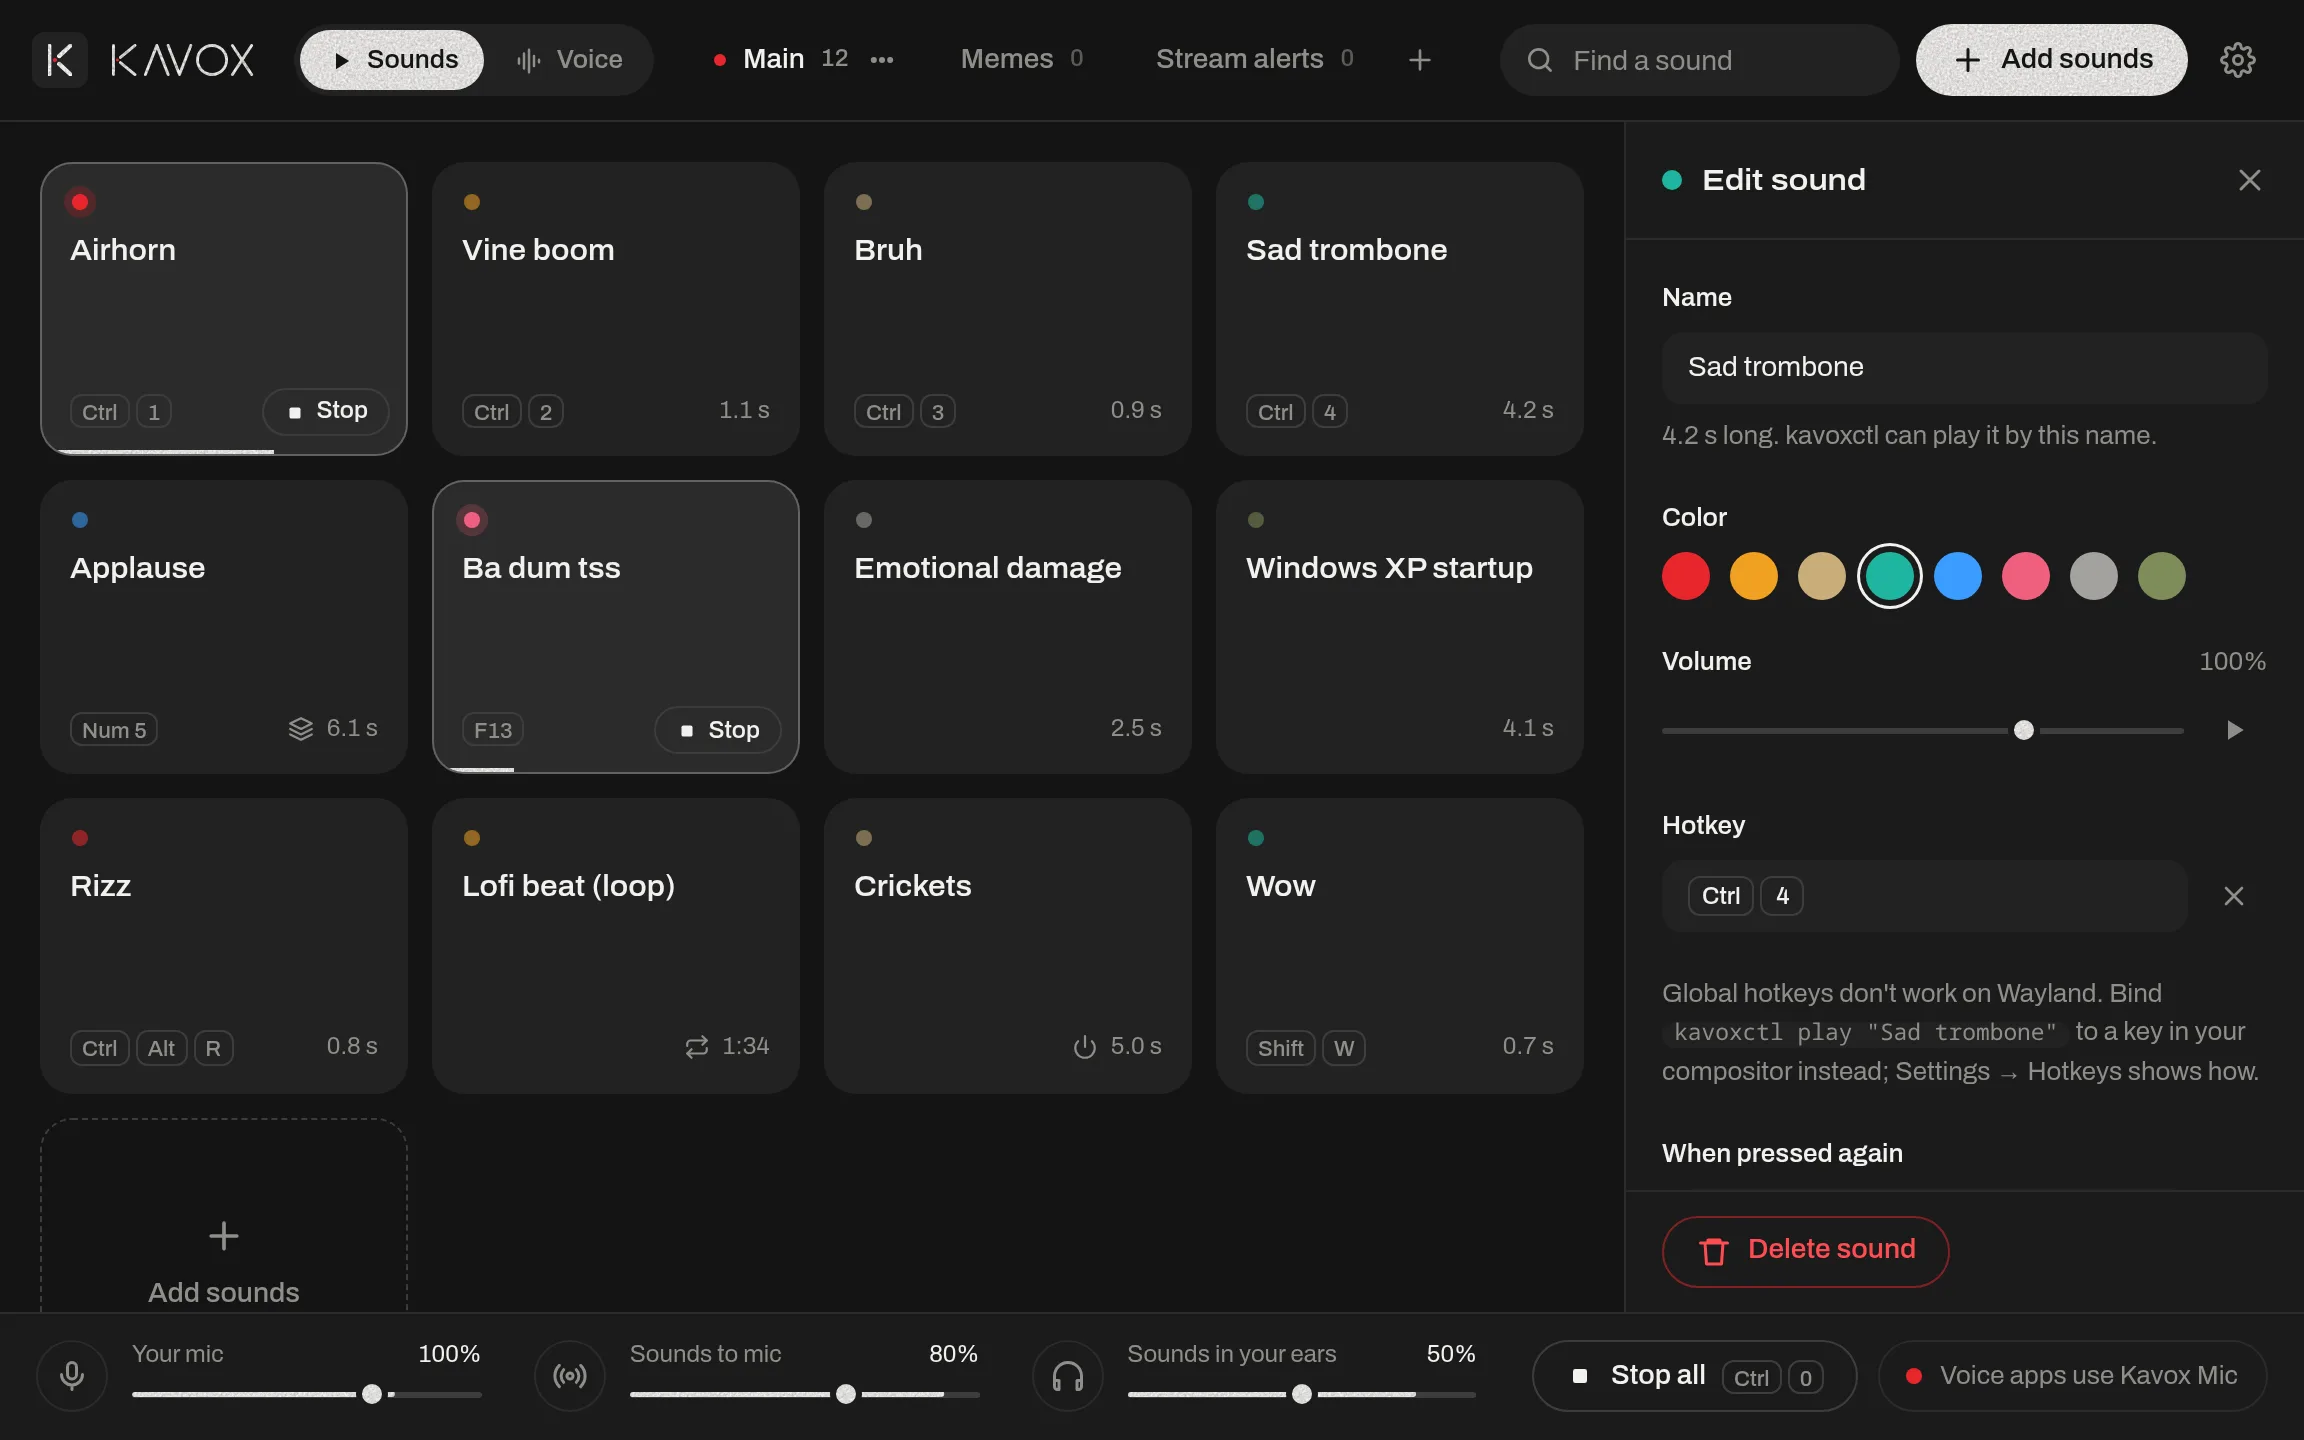Screen dimensions: 2304x1440
Task: Edit the Name field Sad trombone
Action: pyautogui.click(x=1964, y=368)
